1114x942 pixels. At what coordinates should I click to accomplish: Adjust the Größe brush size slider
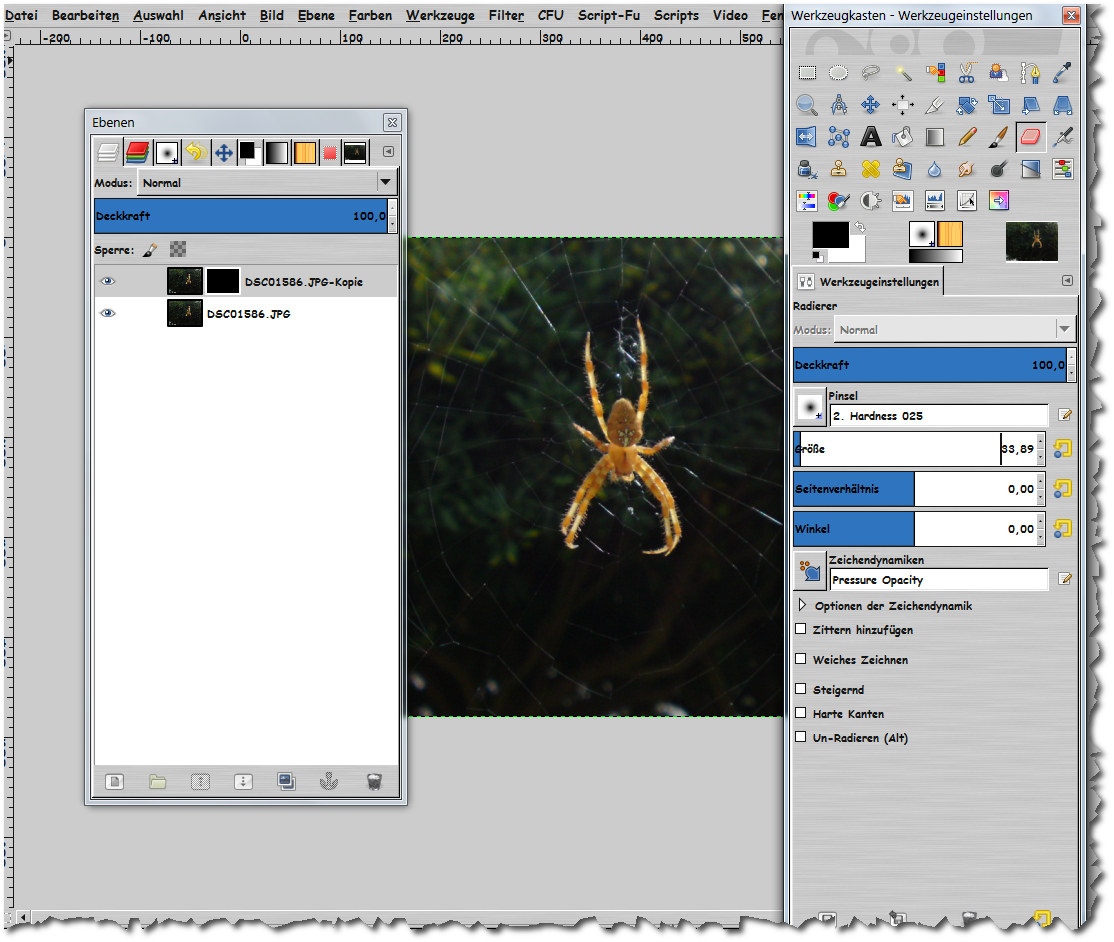(916, 448)
